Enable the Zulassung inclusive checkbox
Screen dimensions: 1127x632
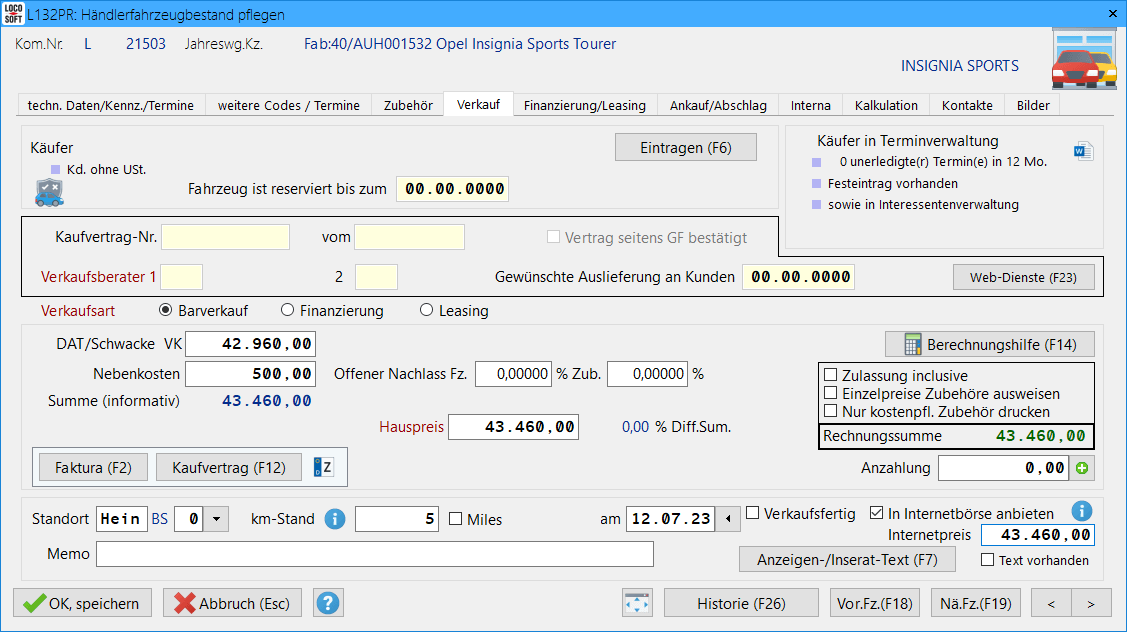tap(830, 376)
